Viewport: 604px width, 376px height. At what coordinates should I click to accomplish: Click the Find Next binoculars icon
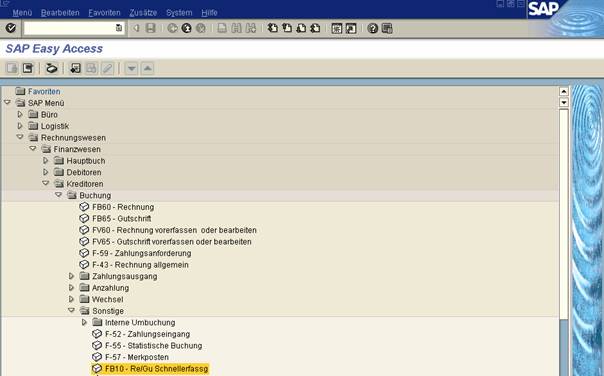[x=250, y=28]
